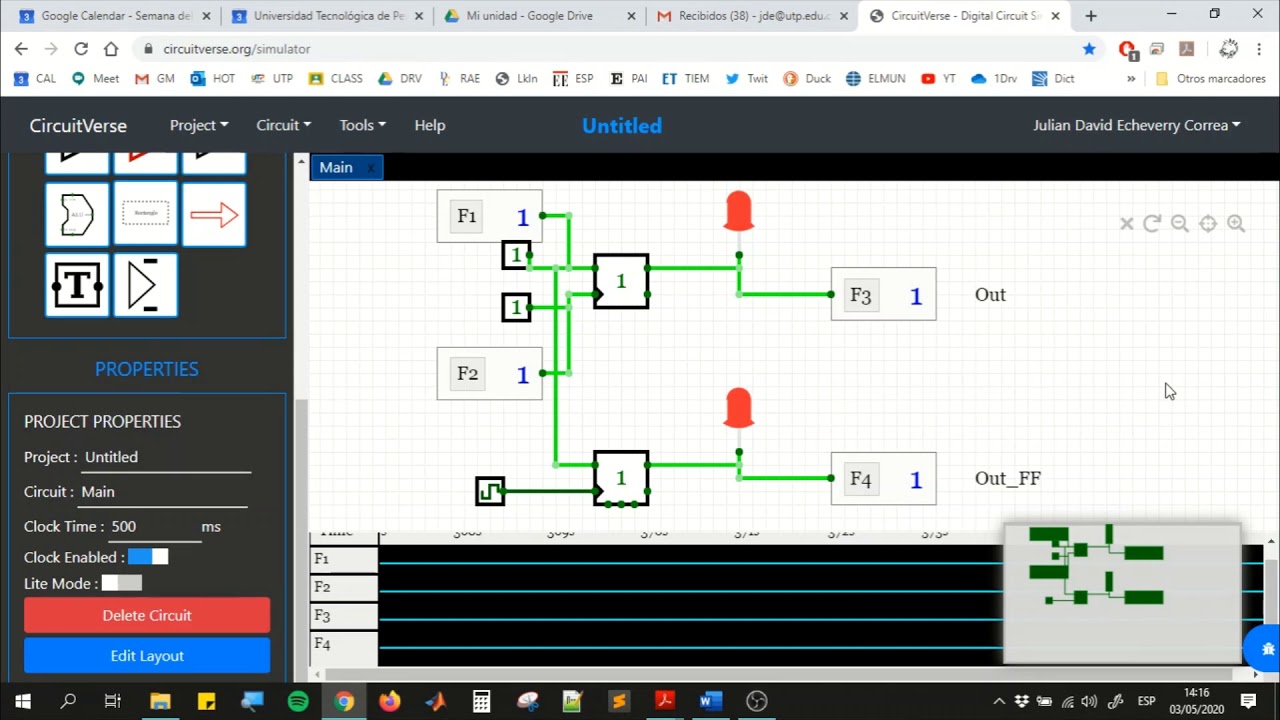The height and width of the screenshot is (720, 1280).
Task: Close the Main circuit tab
Action: pyautogui.click(x=370, y=168)
